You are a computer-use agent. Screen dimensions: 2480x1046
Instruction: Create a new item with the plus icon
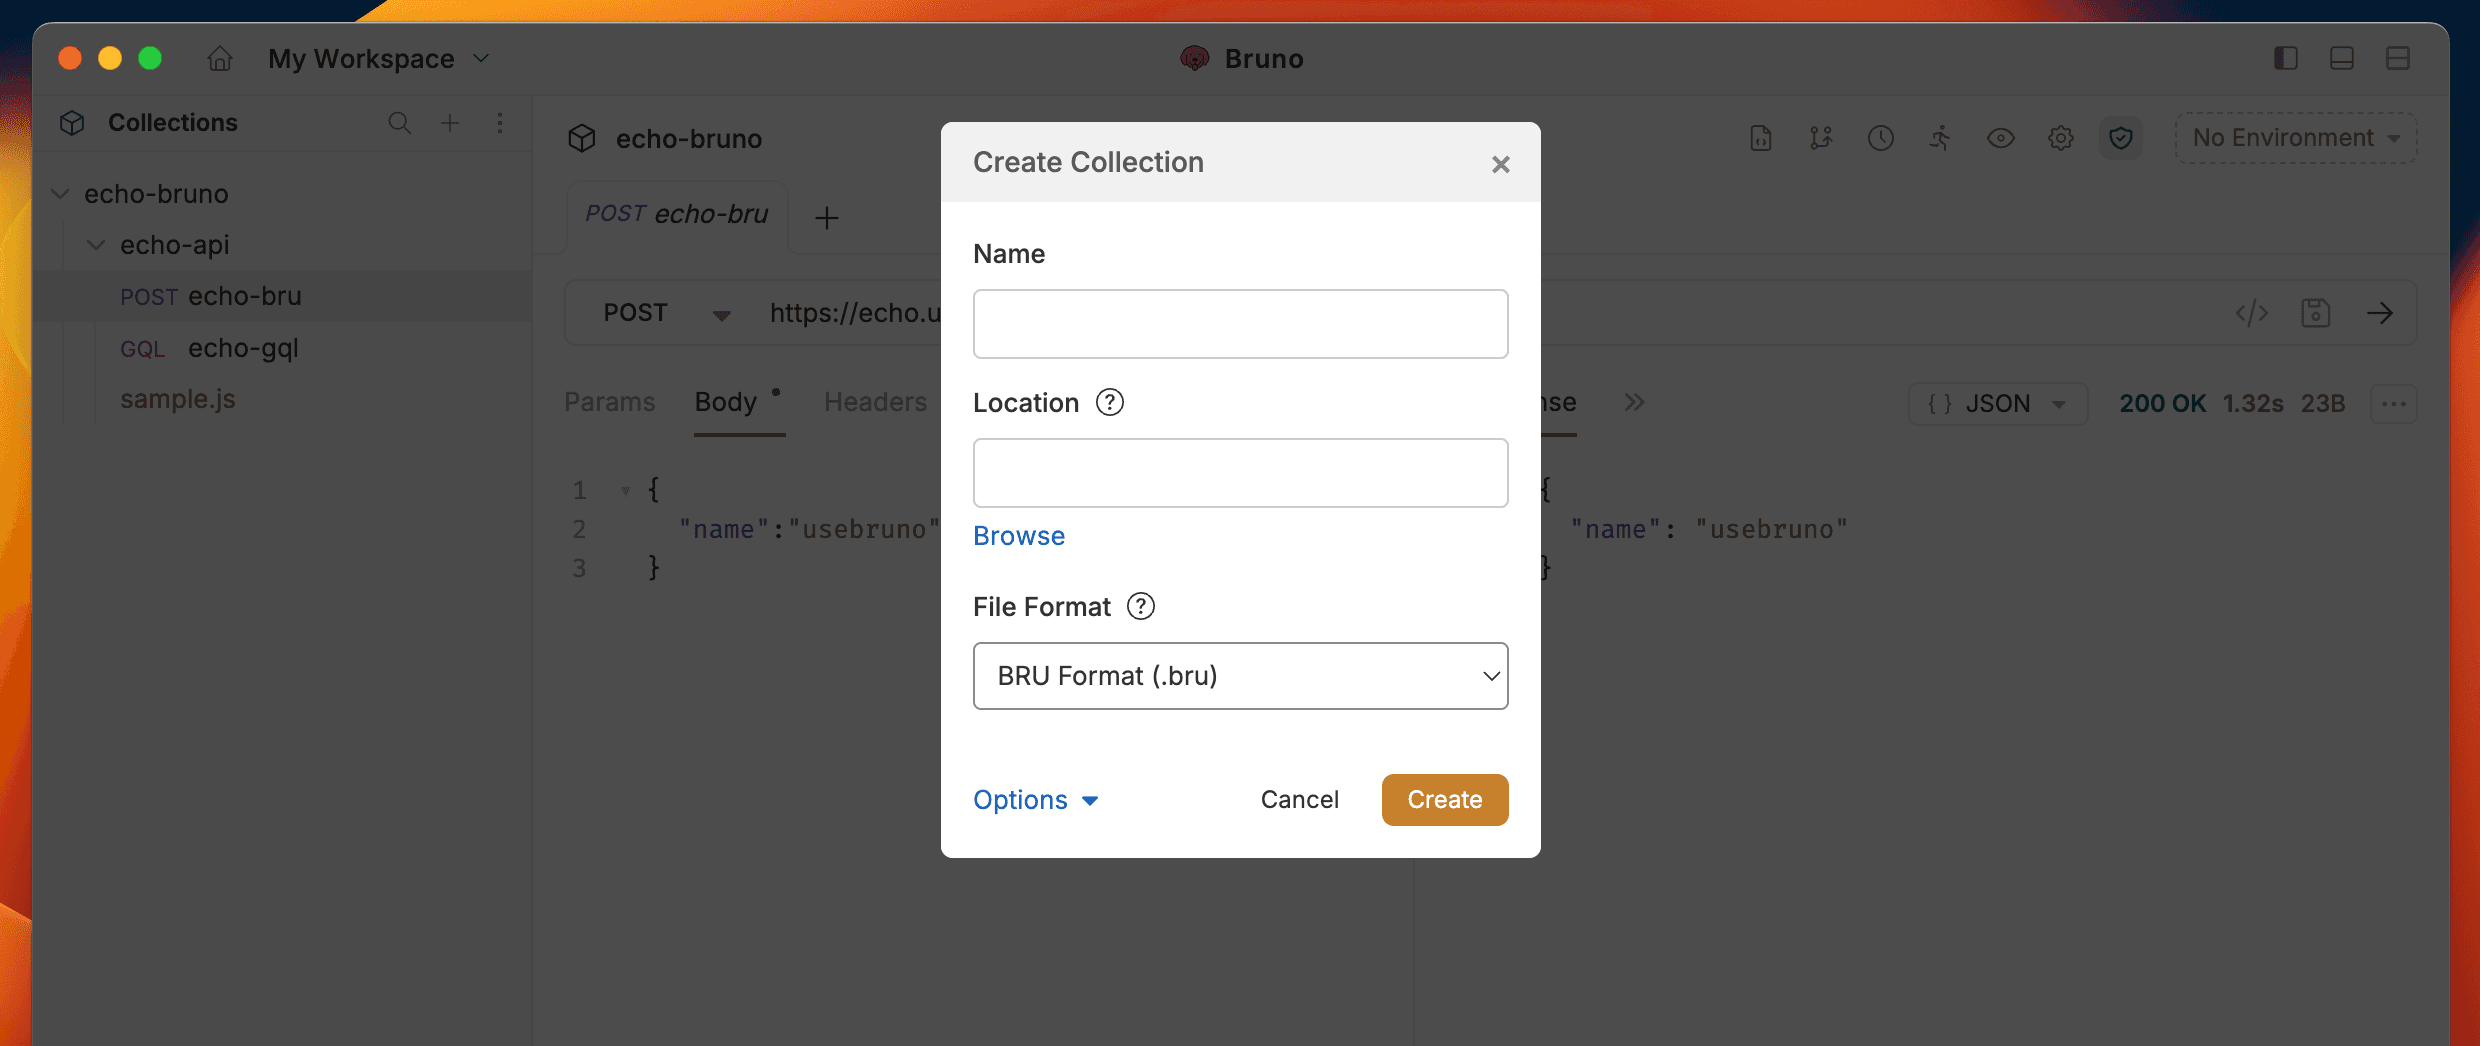click(x=450, y=123)
